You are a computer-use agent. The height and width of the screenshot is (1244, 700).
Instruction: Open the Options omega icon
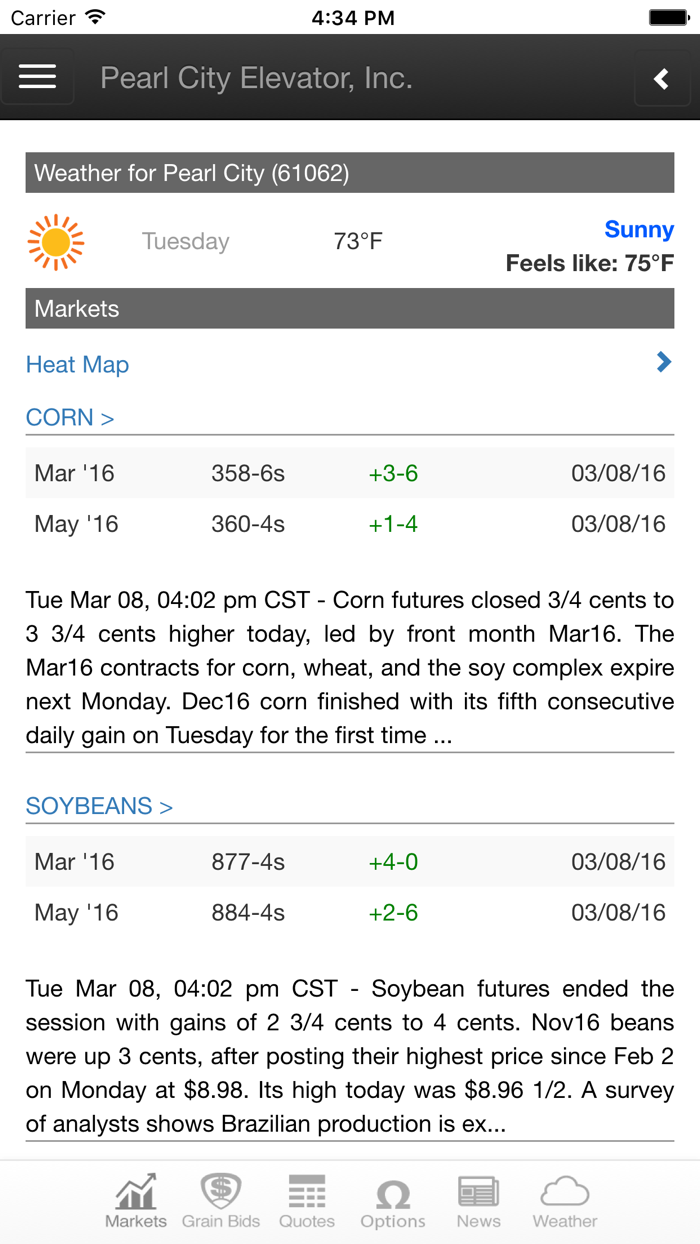tap(393, 1195)
